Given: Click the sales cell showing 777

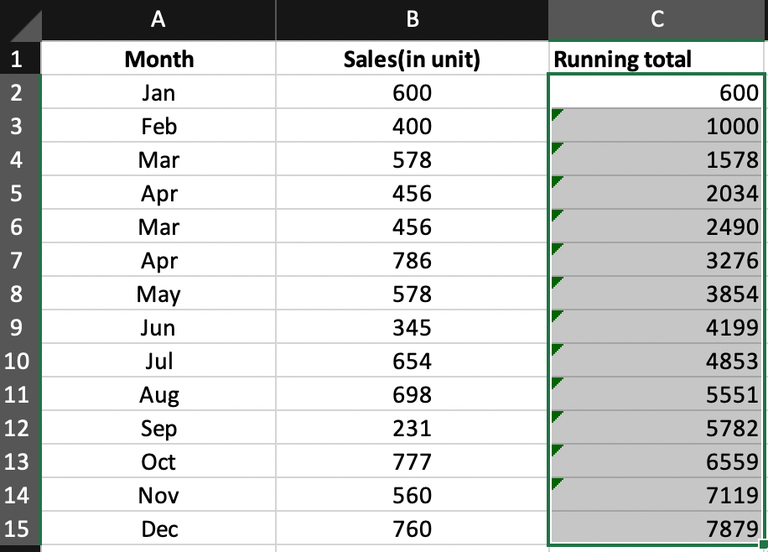Looking at the screenshot, I should coord(412,461).
